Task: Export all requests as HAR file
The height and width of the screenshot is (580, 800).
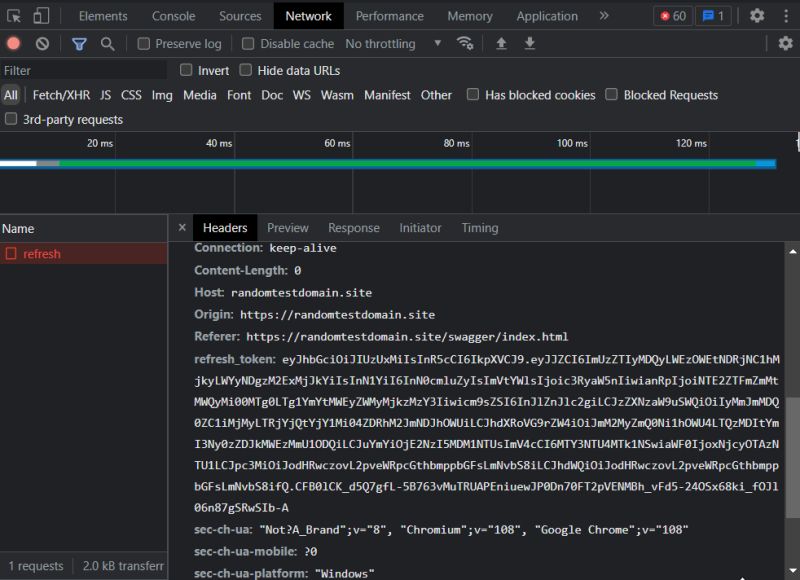Action: 529,43
